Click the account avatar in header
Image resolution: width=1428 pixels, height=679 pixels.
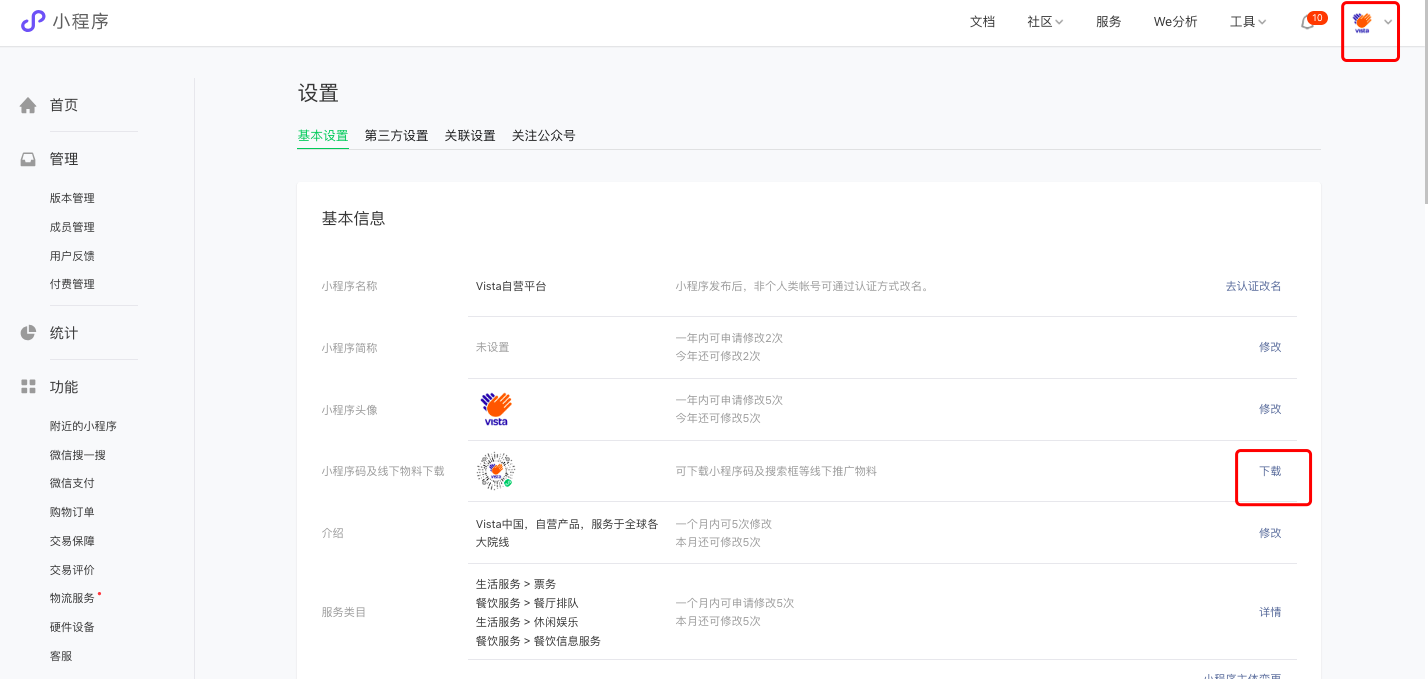[1361, 22]
